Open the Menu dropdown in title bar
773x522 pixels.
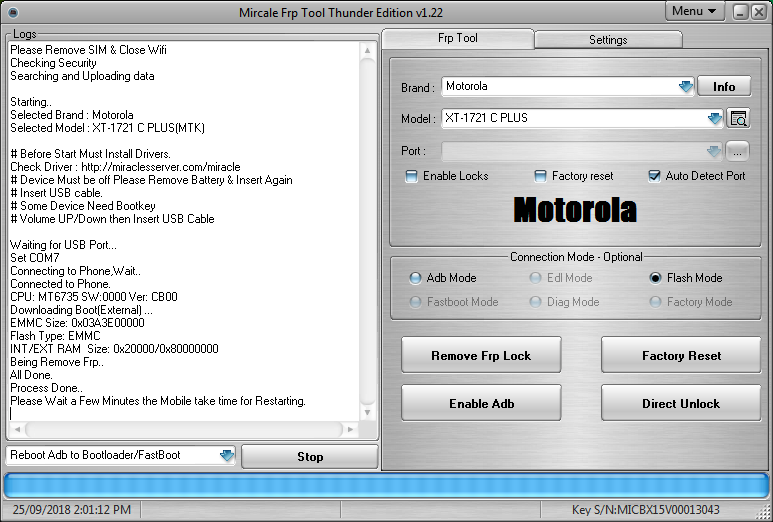point(694,11)
